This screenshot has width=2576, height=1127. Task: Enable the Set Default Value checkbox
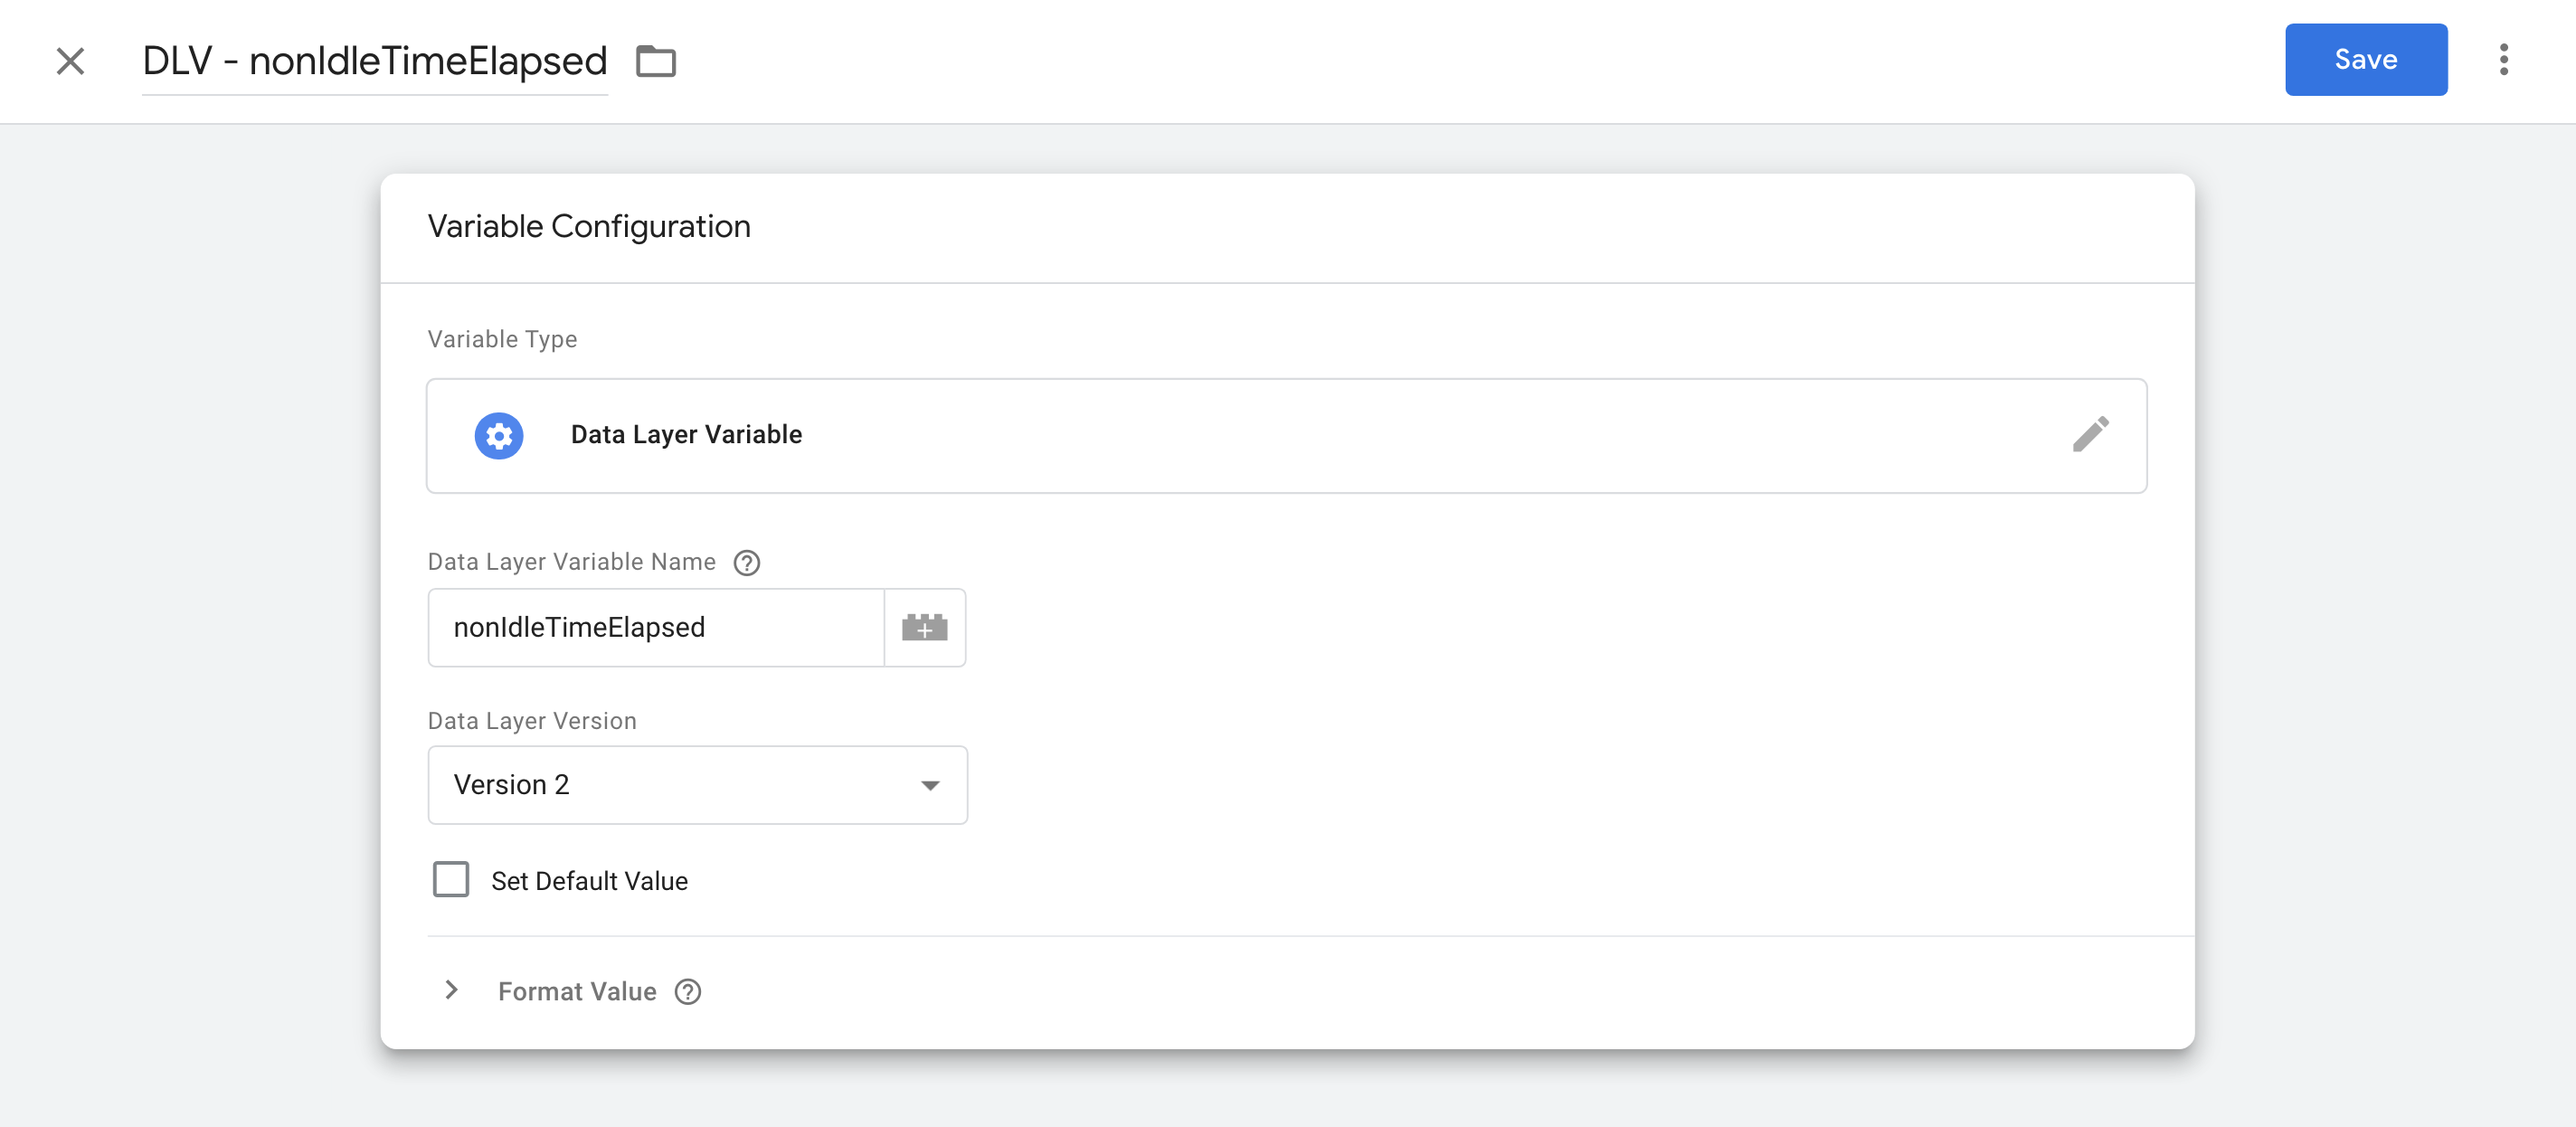tap(451, 880)
